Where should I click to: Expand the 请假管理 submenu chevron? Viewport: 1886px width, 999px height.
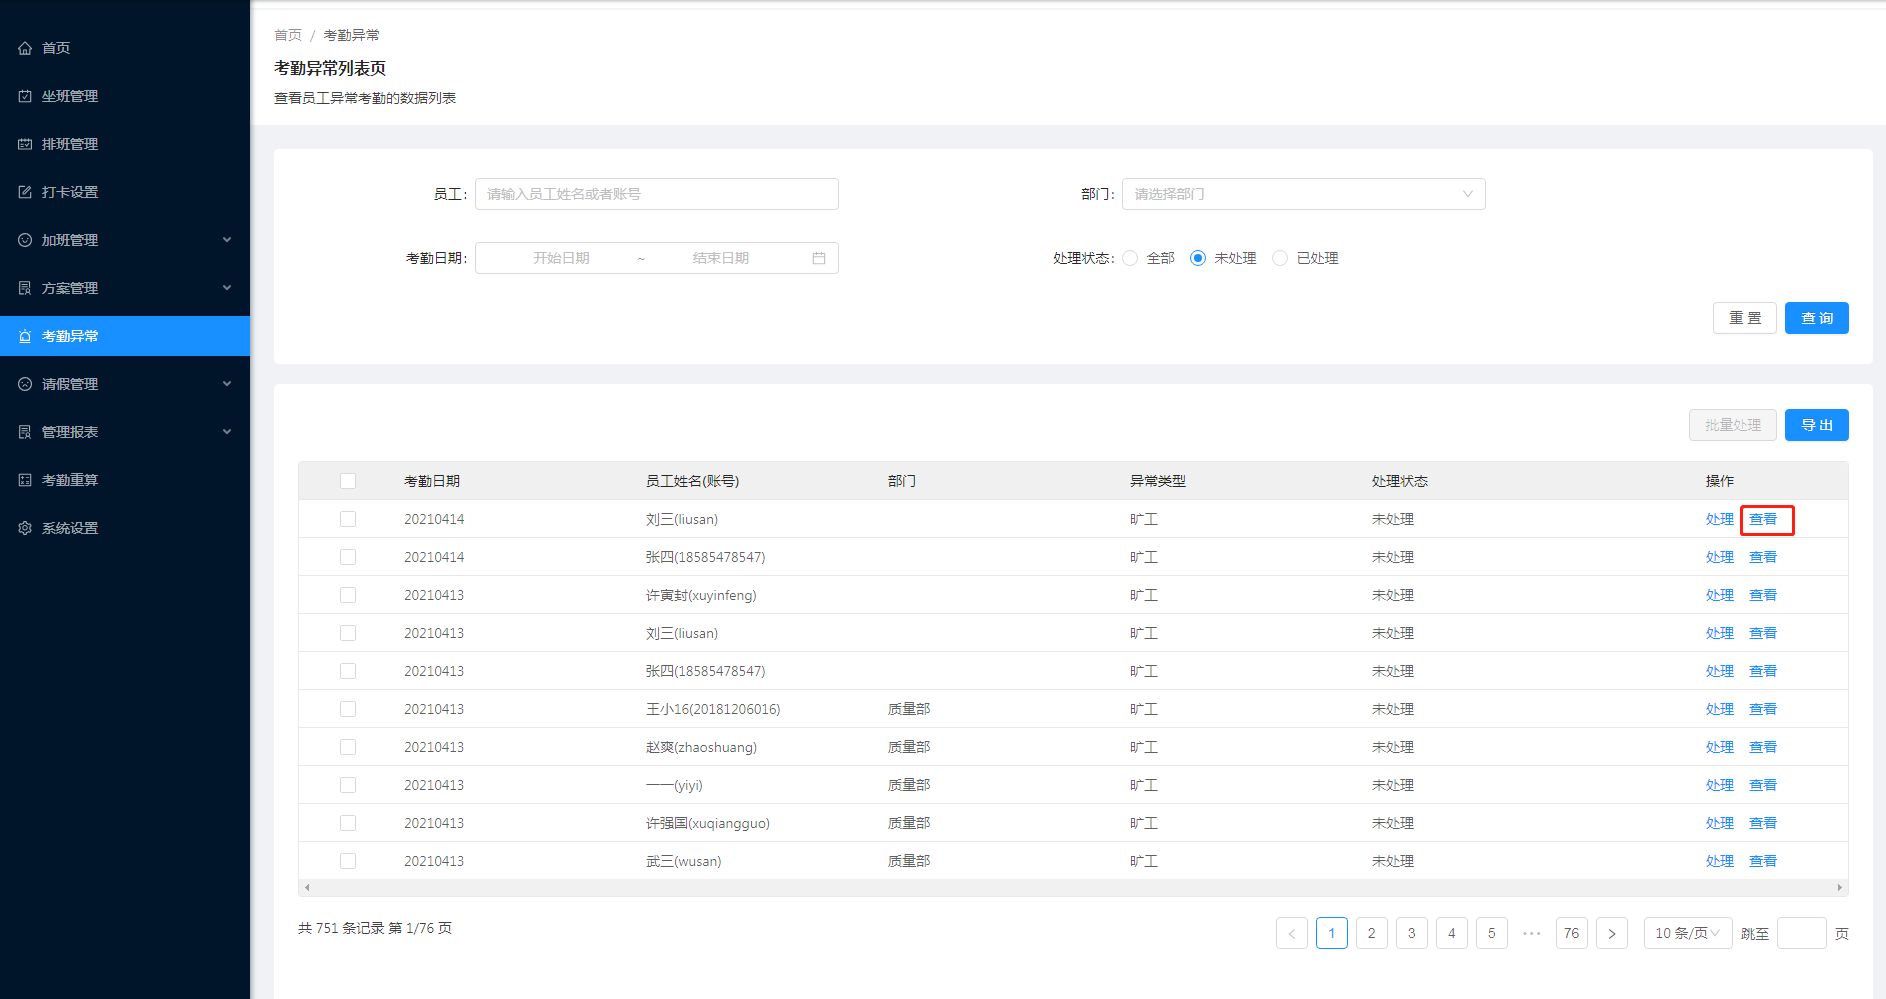[227, 384]
